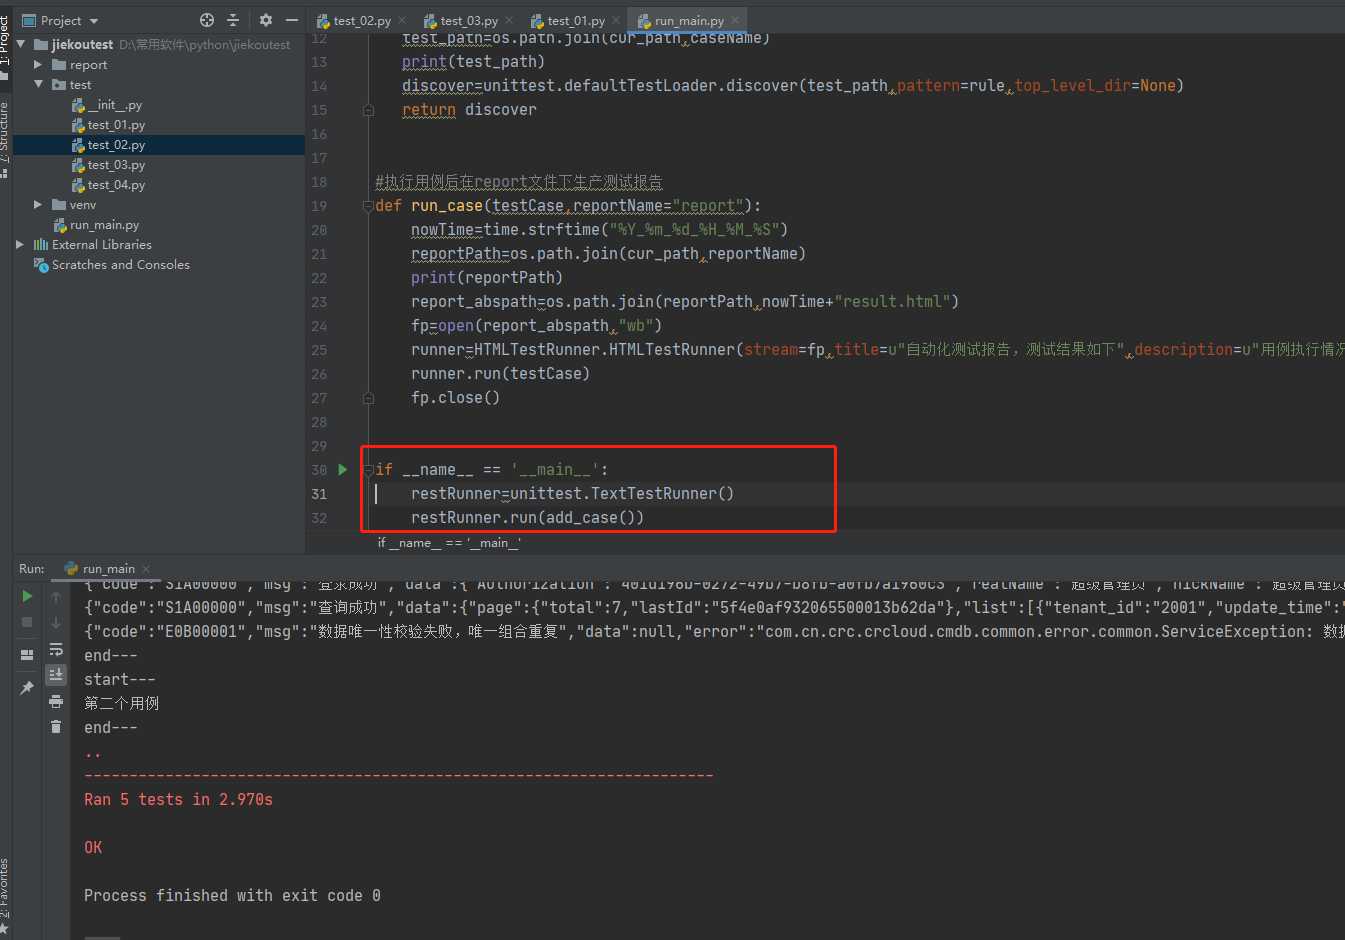The height and width of the screenshot is (940, 1345).
Task: Open the 2: Favorites side tool tab
Action: coord(5,895)
